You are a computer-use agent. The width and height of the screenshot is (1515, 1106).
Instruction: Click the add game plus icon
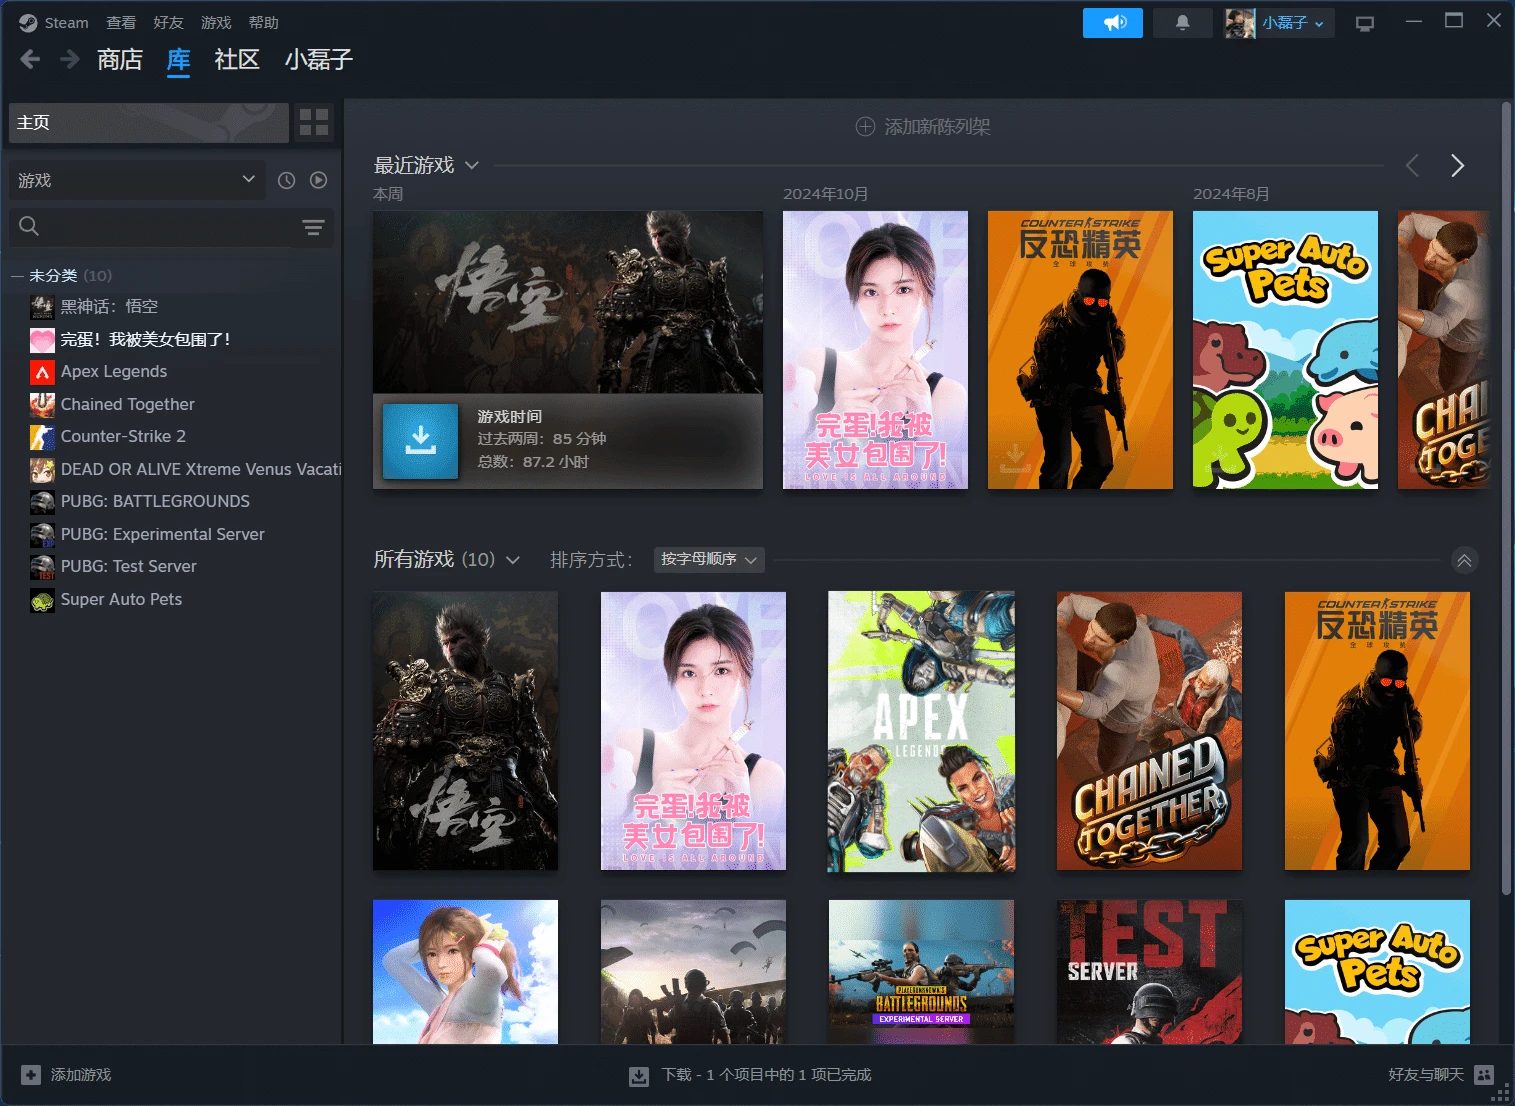31,1075
